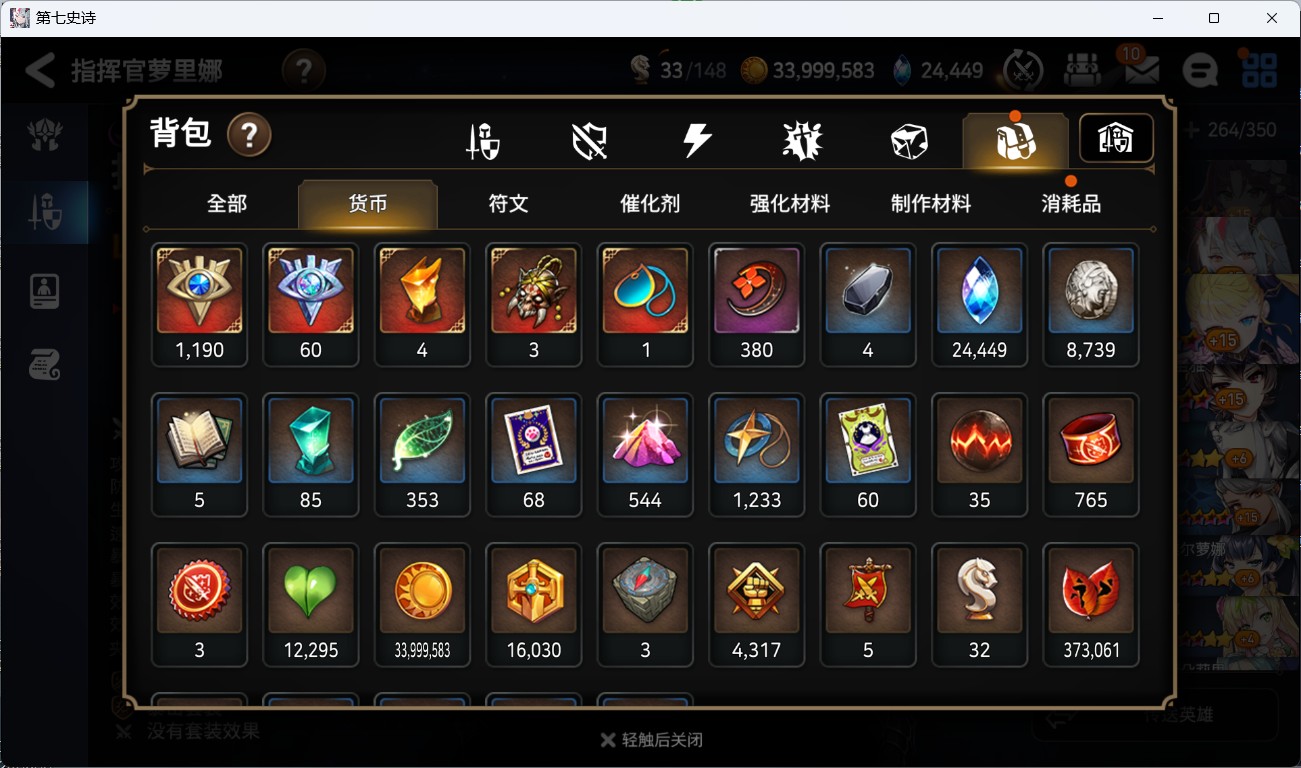Select the dice category icon
1301x768 pixels.
pos(909,141)
